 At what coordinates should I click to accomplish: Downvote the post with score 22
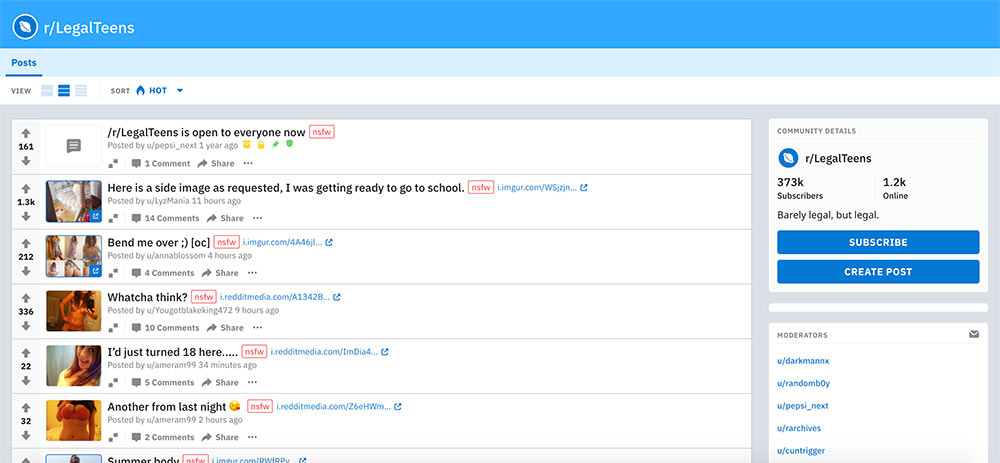(26, 380)
